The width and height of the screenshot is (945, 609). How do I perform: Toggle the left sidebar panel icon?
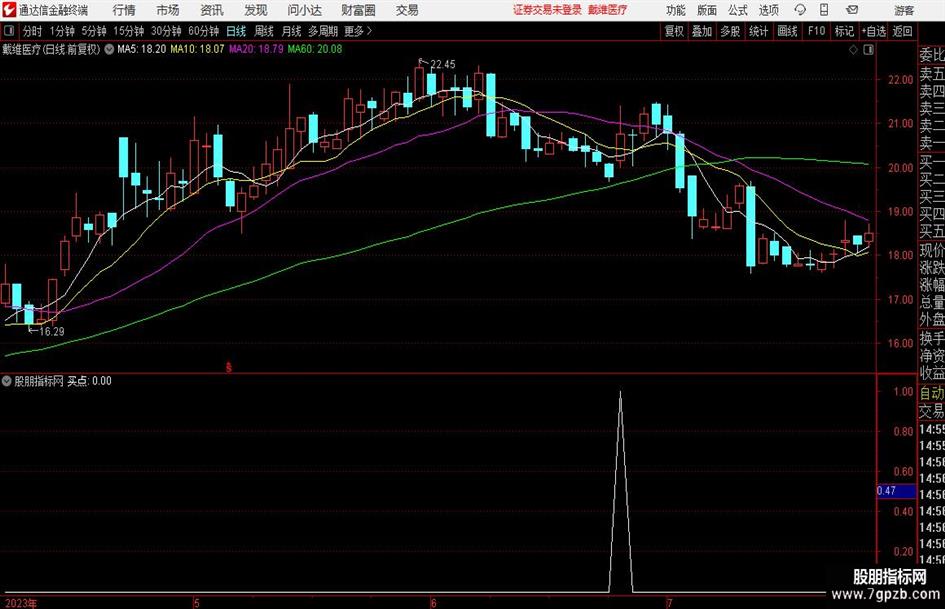[8, 31]
